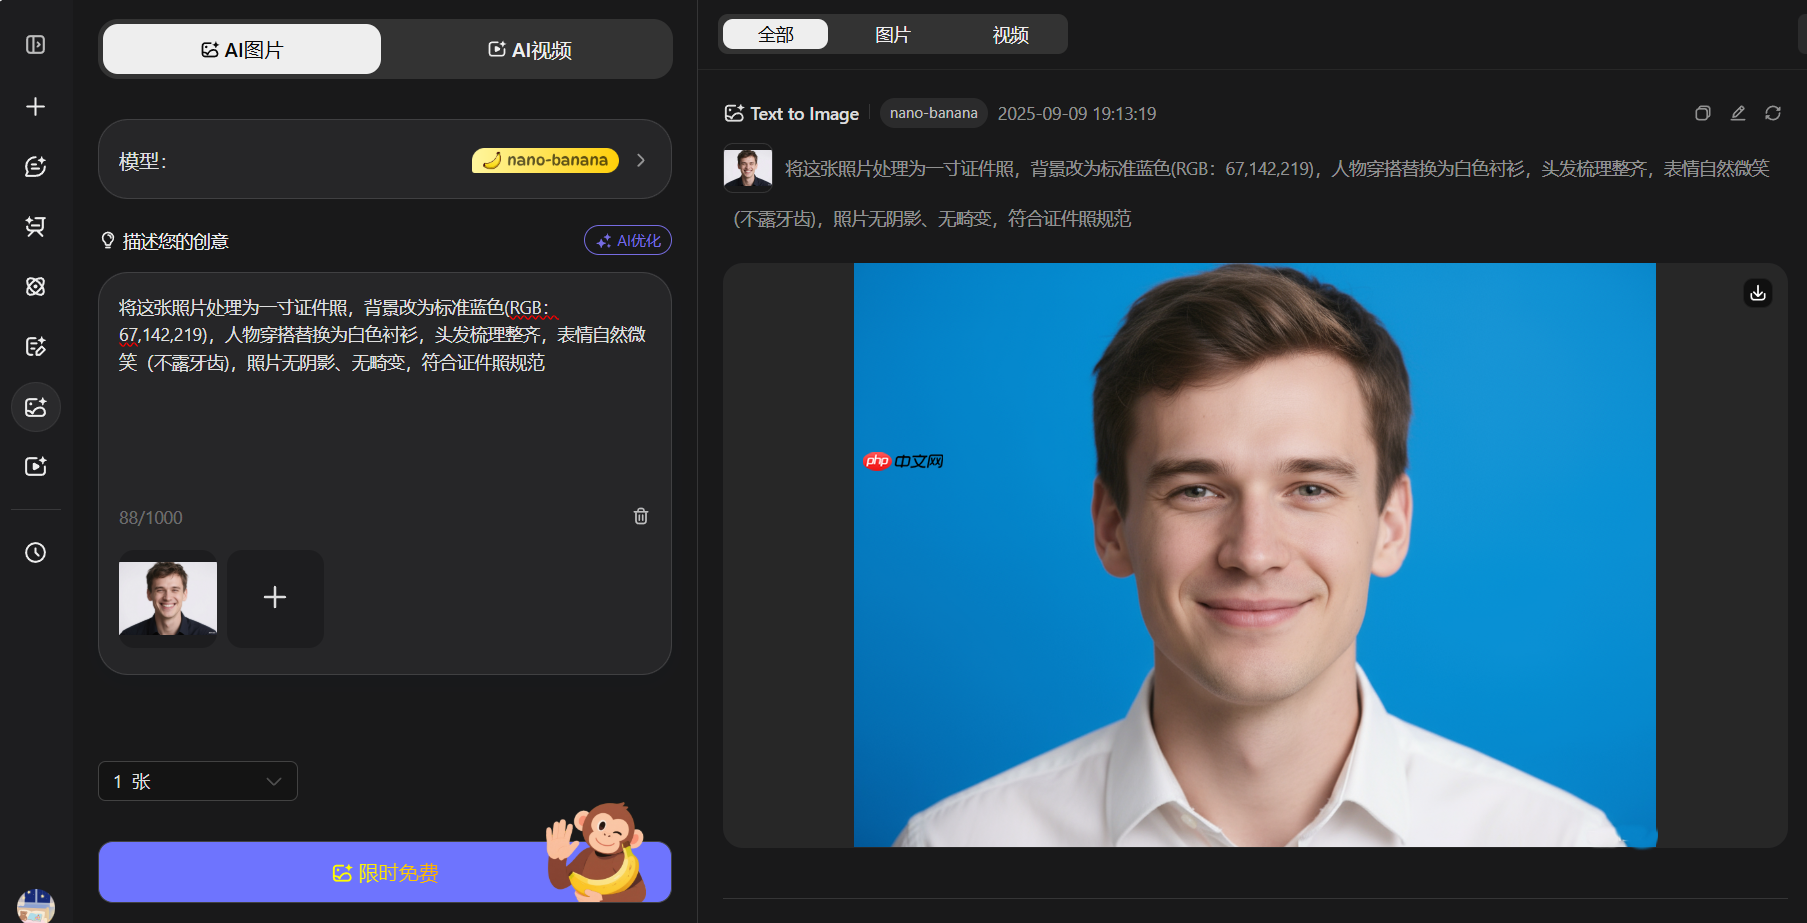Add another reference image with the plus tile
Viewport: 1807px width, 923px height.
[275, 598]
